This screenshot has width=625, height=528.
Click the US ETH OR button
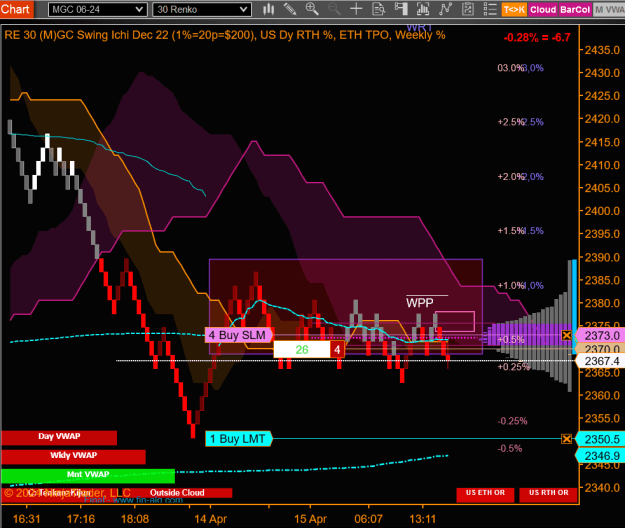click(485, 493)
